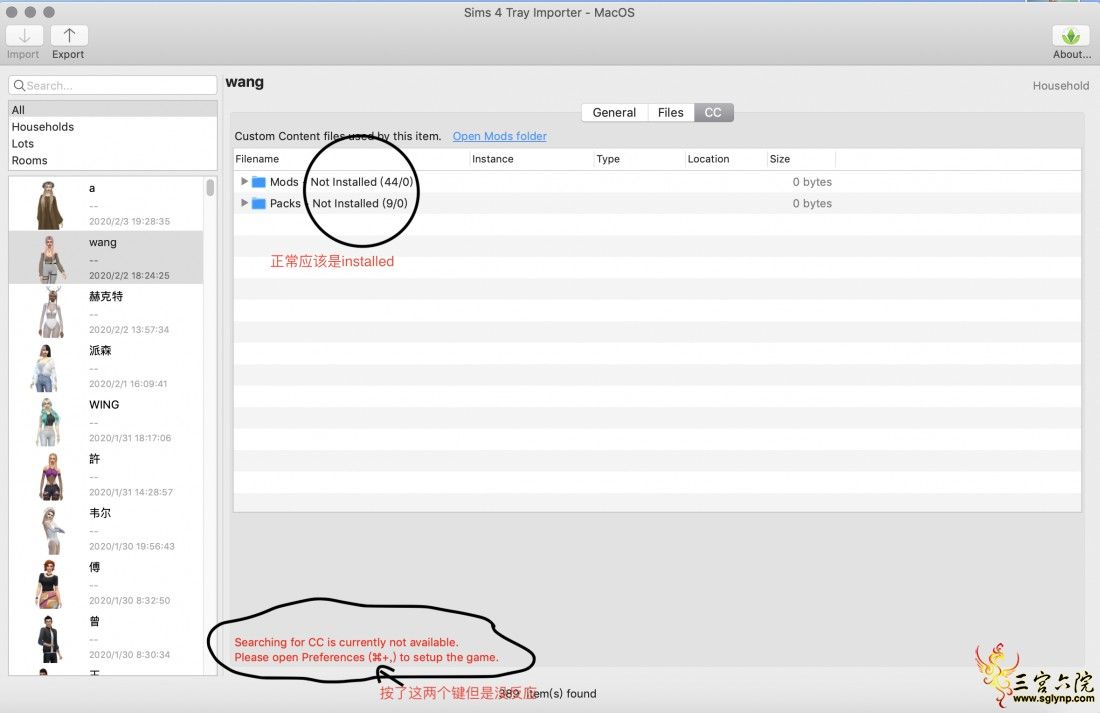Select the CC tab
Image resolution: width=1100 pixels, height=713 pixels.
tap(713, 112)
